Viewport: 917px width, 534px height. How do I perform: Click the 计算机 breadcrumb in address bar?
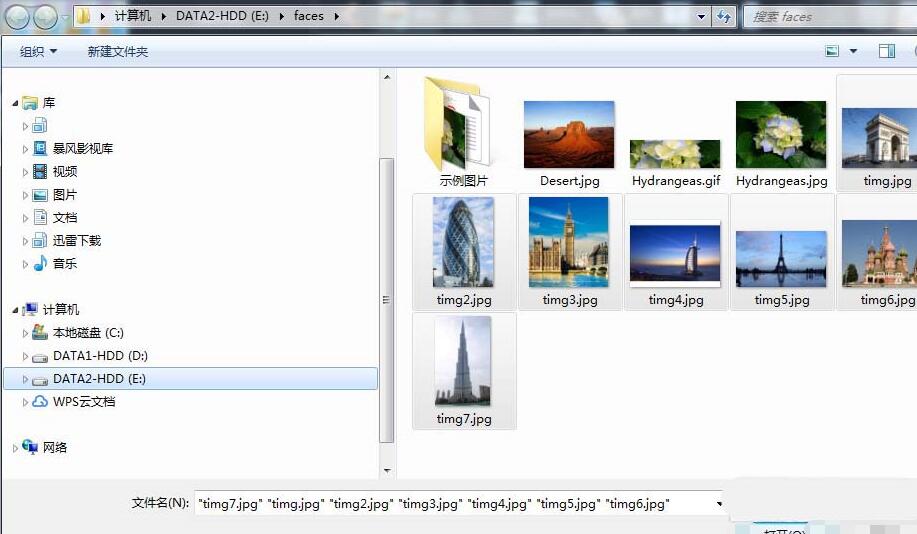[133, 16]
